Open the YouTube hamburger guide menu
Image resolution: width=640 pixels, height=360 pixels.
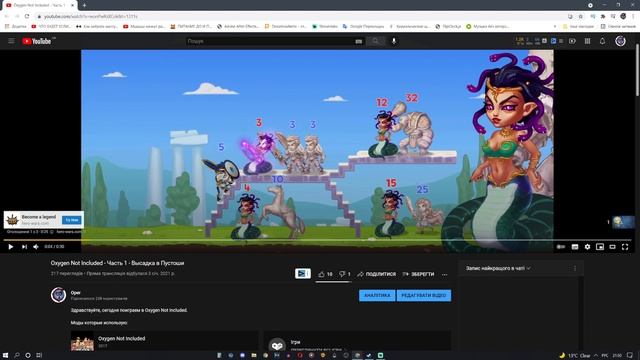[11, 41]
